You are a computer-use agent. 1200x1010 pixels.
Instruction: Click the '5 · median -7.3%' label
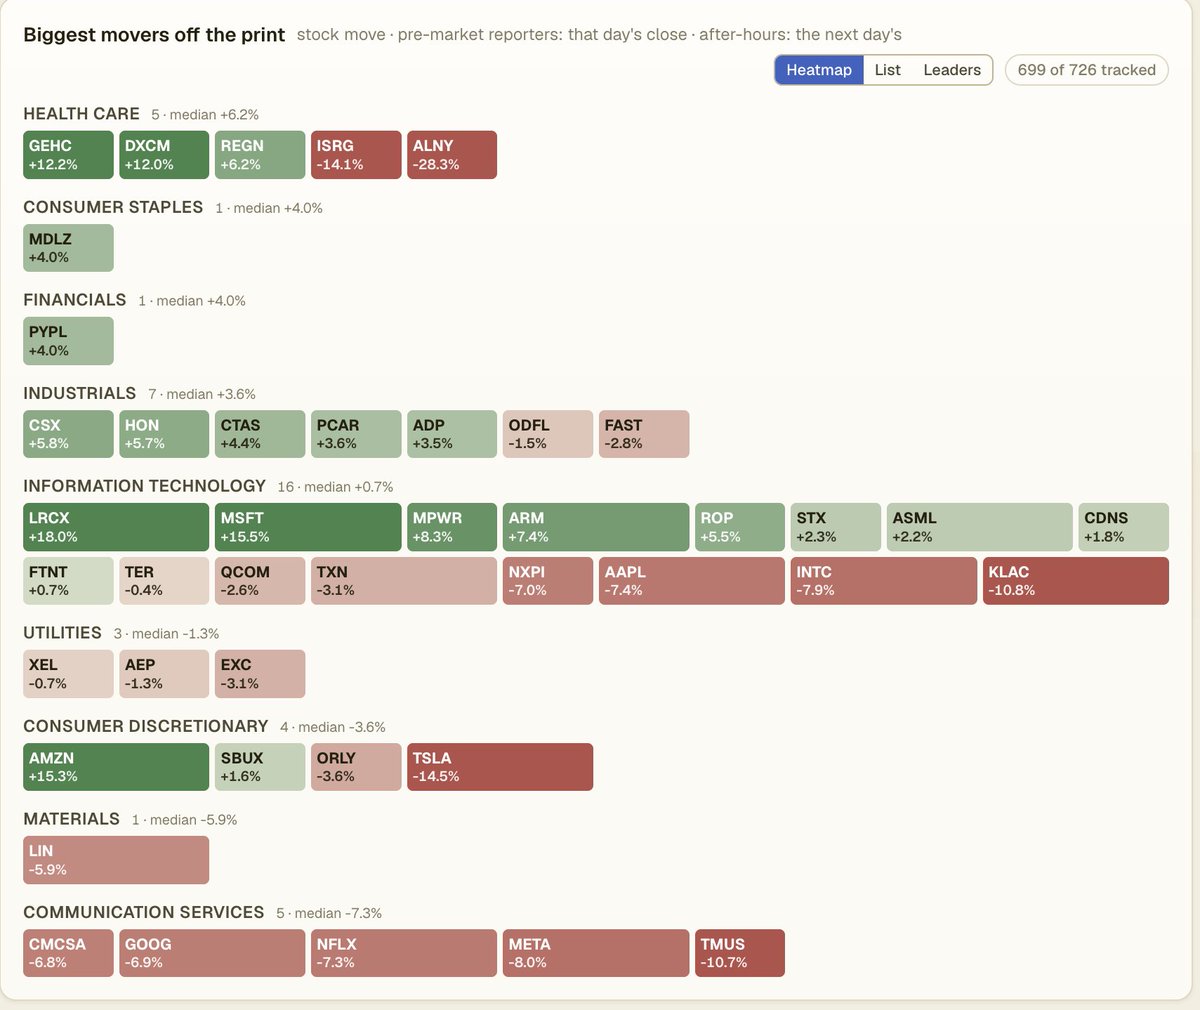tap(329, 913)
